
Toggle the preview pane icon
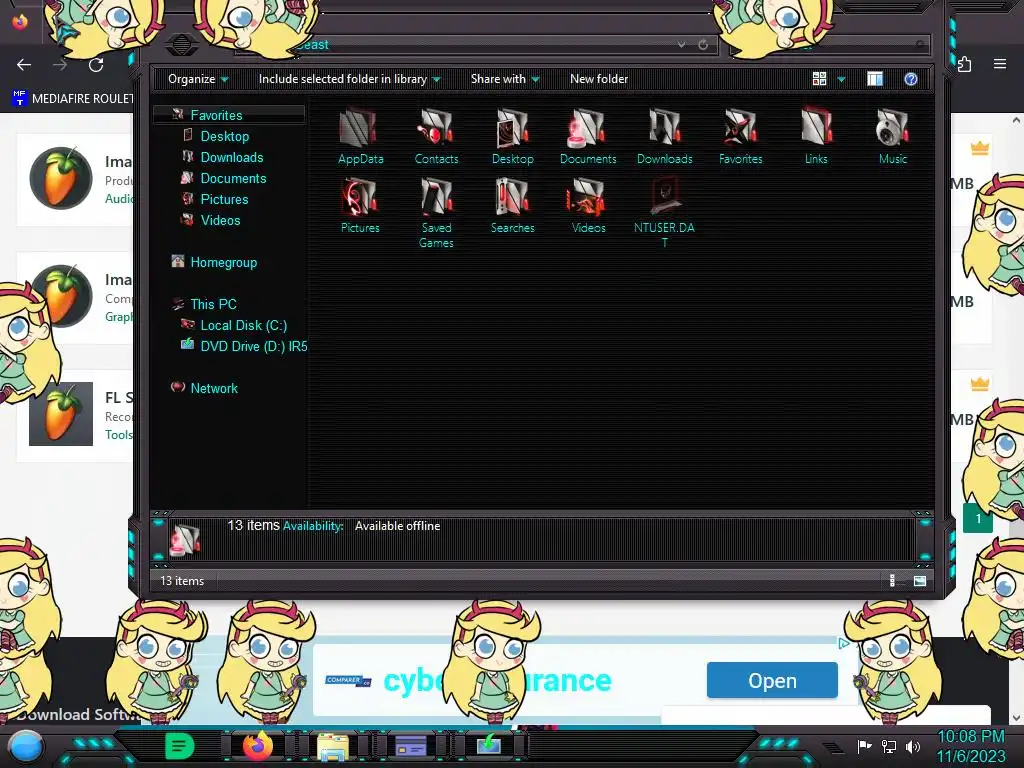(875, 79)
